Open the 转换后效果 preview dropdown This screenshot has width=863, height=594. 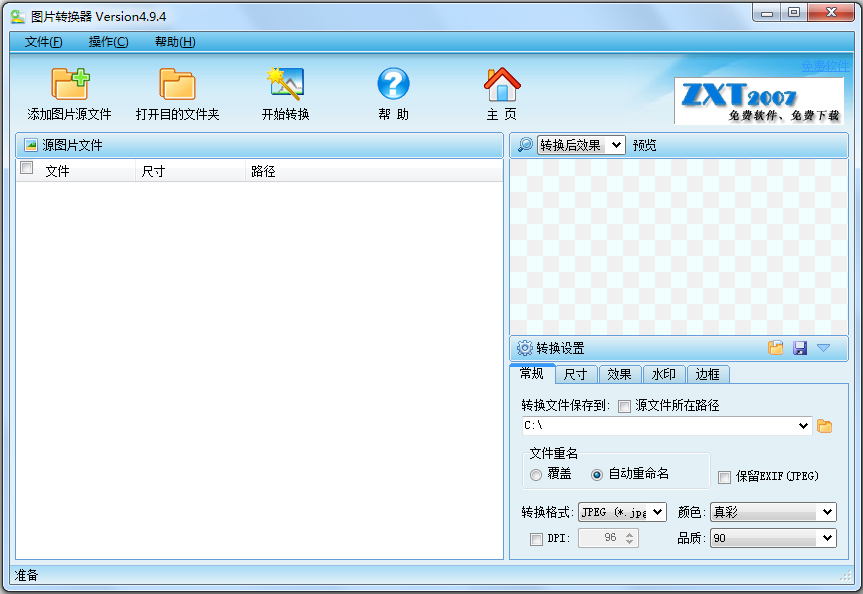(581, 145)
